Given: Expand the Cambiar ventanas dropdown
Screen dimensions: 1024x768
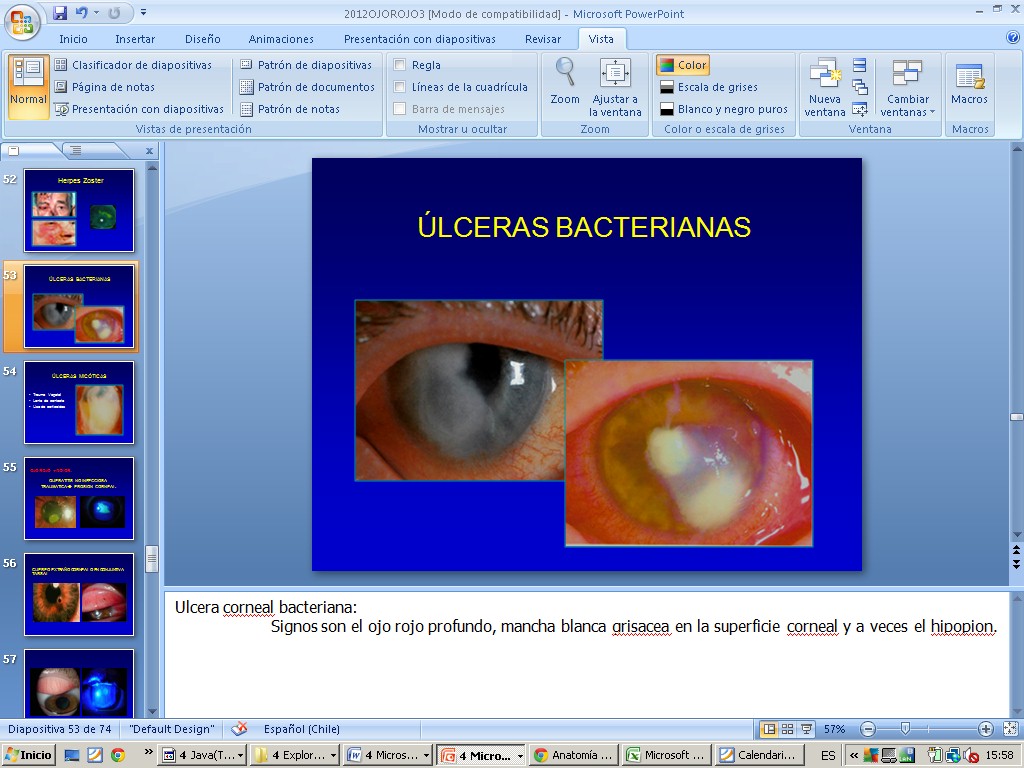Looking at the screenshot, I should [907, 105].
